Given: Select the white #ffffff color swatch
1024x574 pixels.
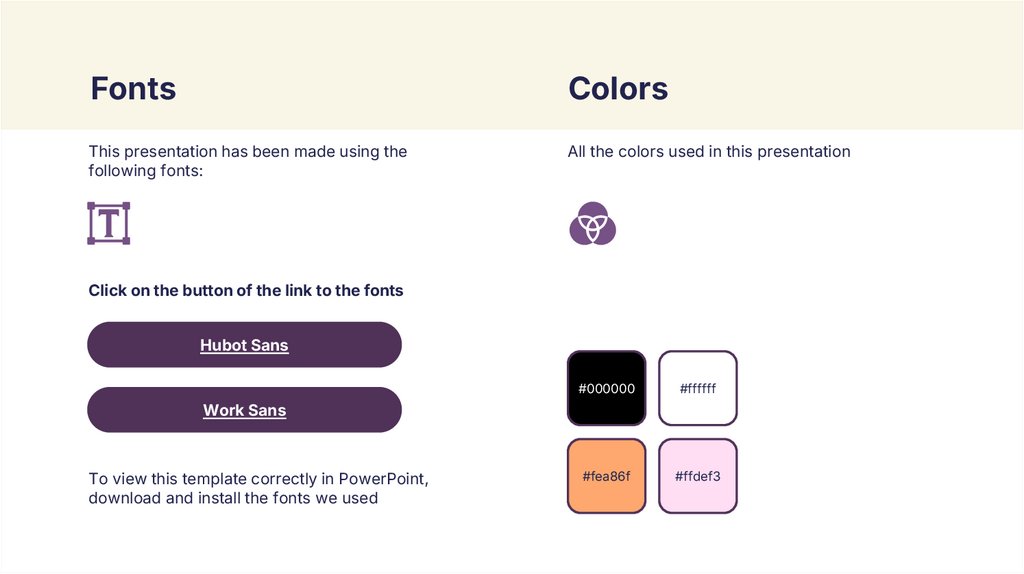Looking at the screenshot, I should click(x=698, y=368).
